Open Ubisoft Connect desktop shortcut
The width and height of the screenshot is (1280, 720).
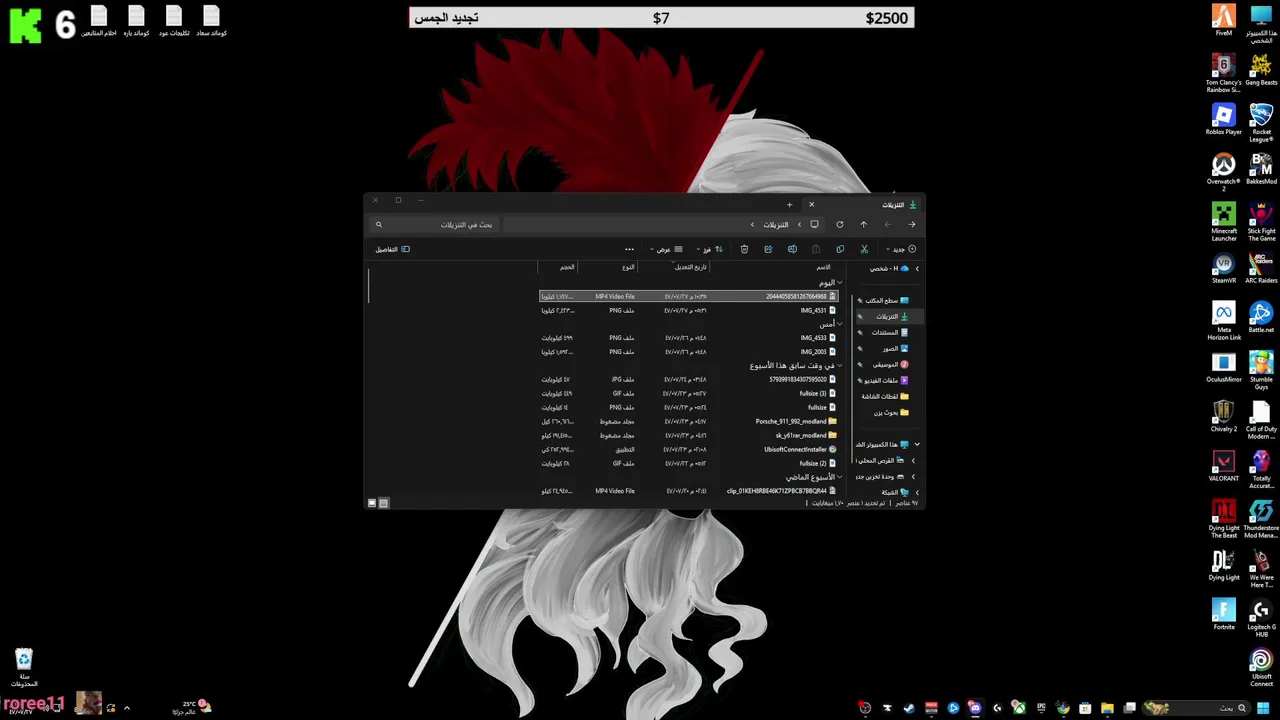(1261, 668)
